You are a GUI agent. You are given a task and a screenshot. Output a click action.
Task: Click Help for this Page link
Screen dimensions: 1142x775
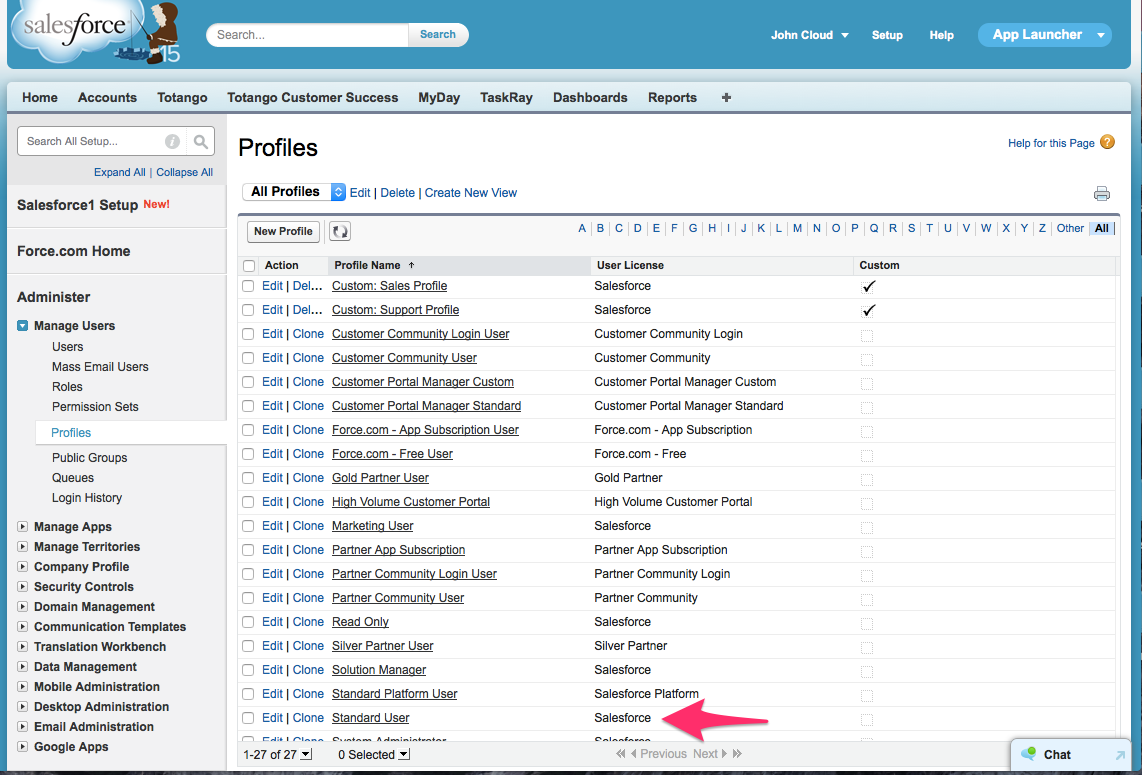[1051, 143]
